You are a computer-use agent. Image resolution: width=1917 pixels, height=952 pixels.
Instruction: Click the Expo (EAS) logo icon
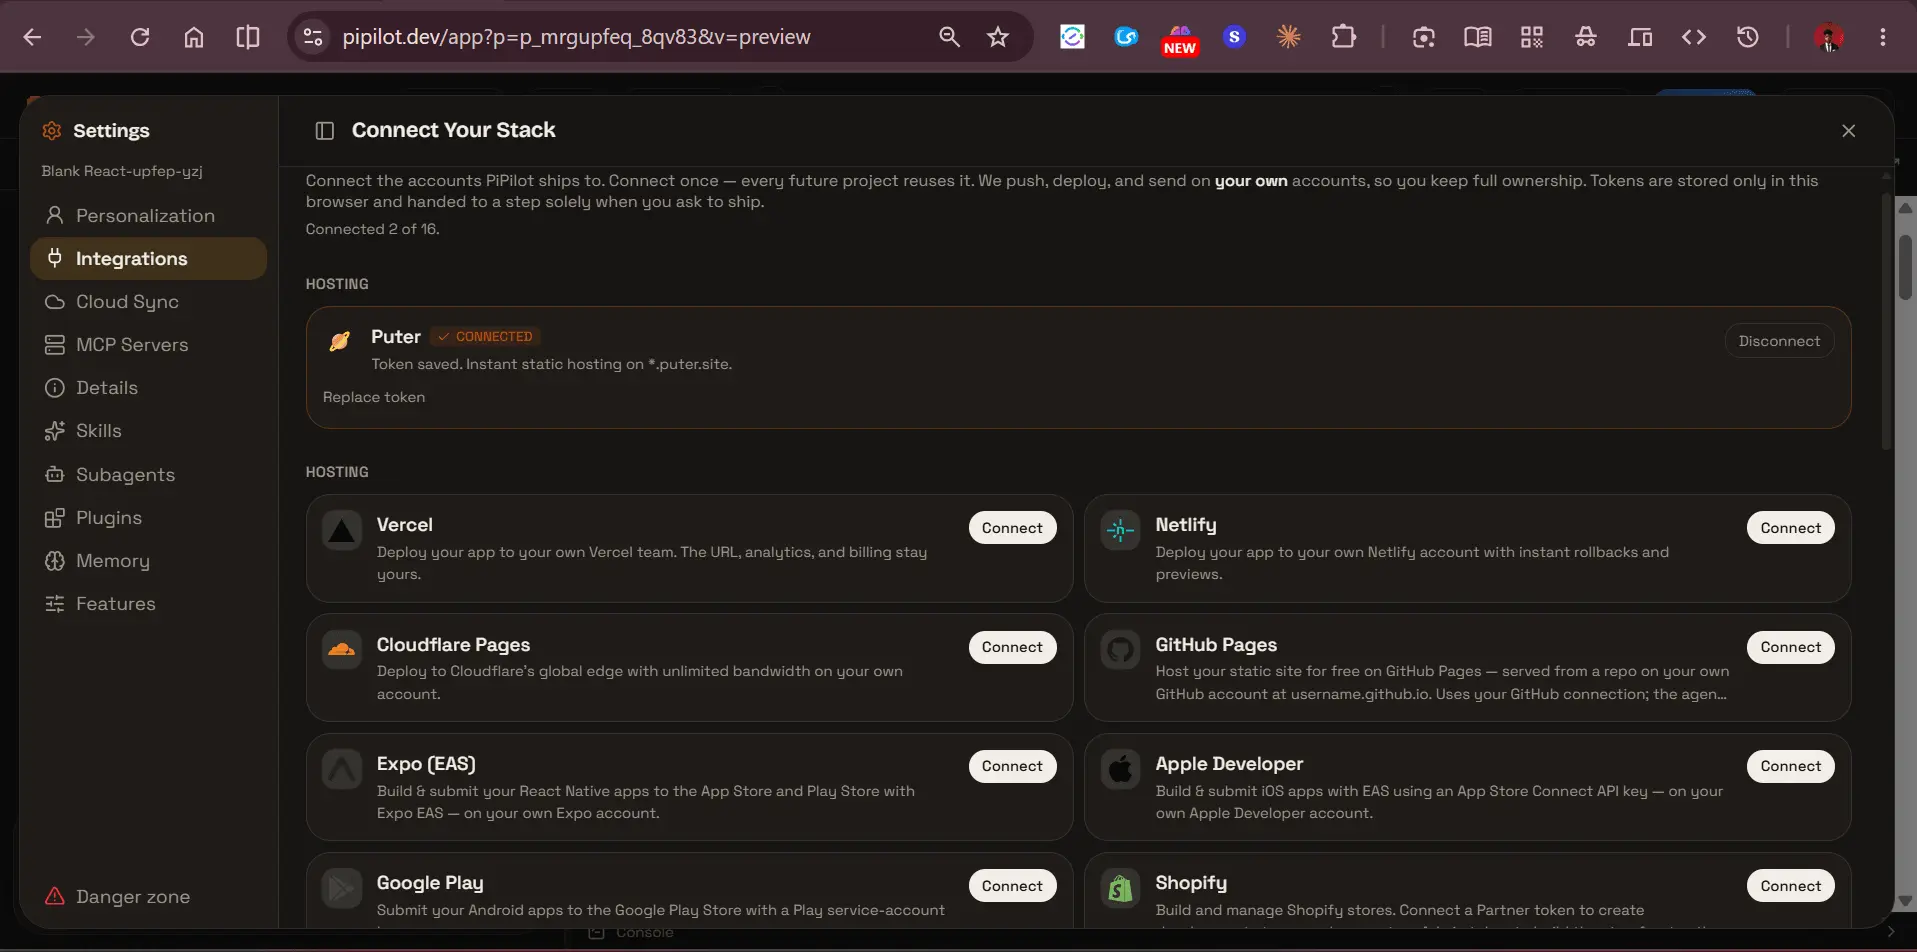342,769
